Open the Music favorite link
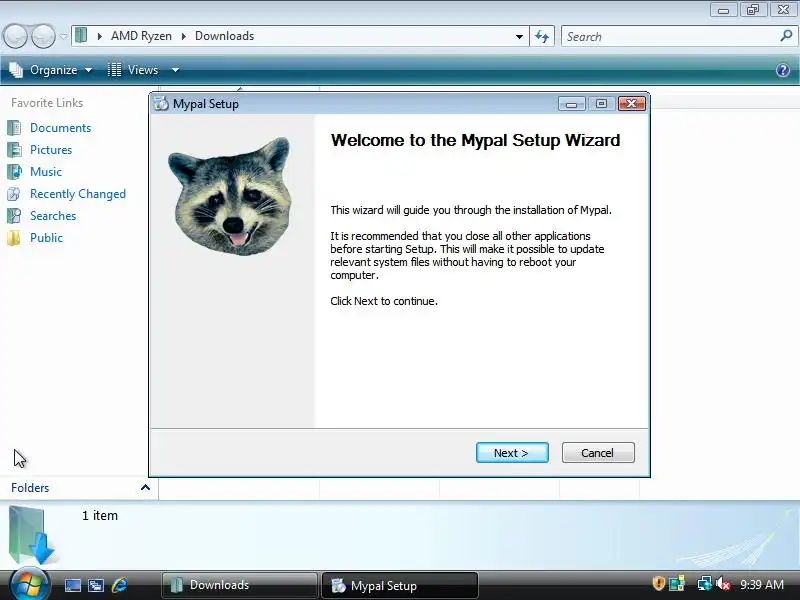This screenshot has width=800, height=600. click(x=46, y=171)
